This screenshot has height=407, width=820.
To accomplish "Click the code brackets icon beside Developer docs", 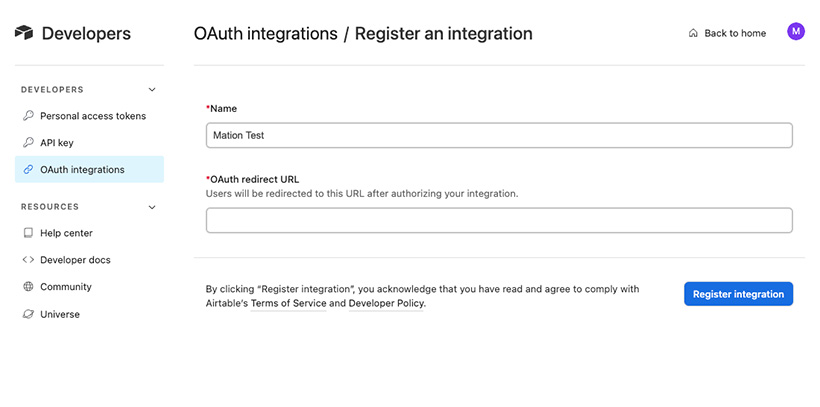I will click(x=28, y=259).
